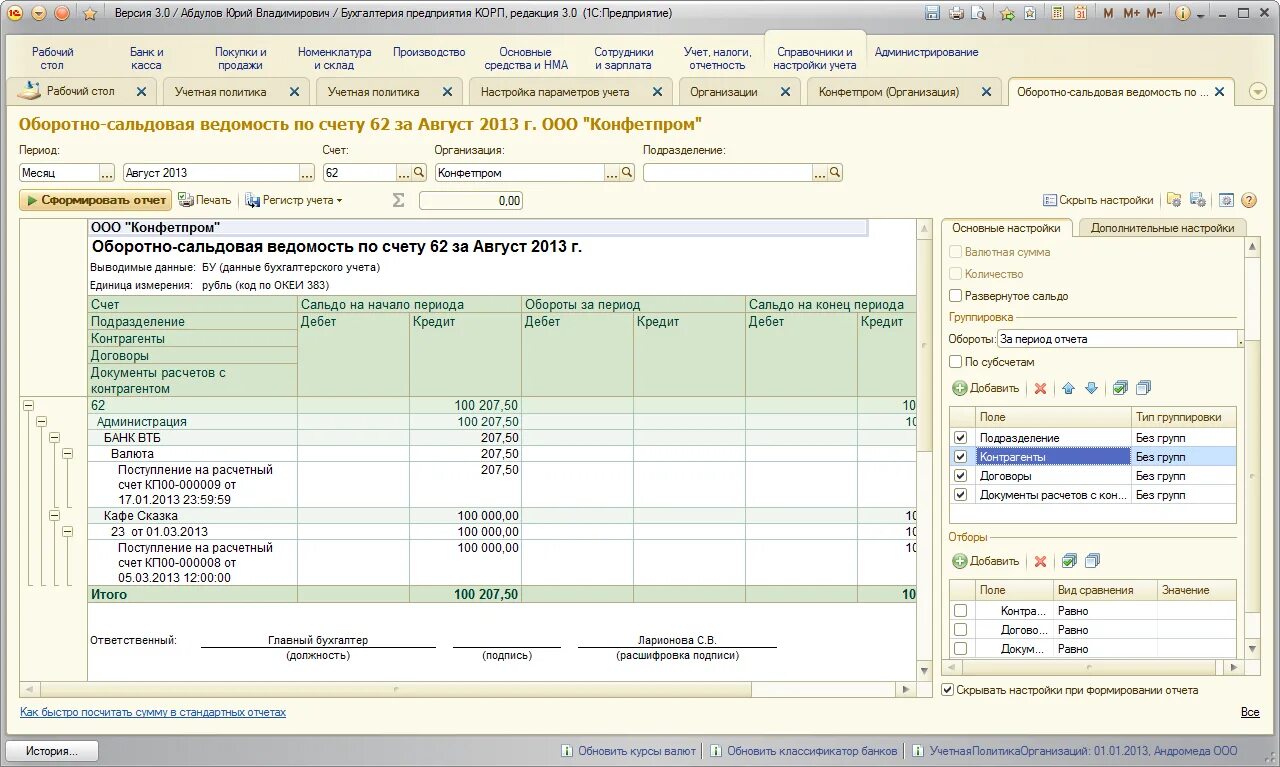Open period type selector next to Месяц
Image resolution: width=1280 pixels, height=767 pixels.
107,173
